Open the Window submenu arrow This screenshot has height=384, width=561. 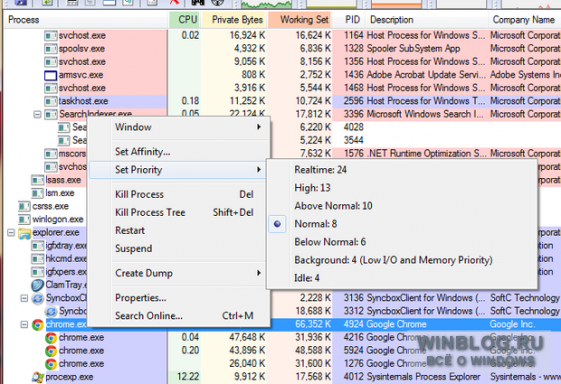click(x=259, y=127)
